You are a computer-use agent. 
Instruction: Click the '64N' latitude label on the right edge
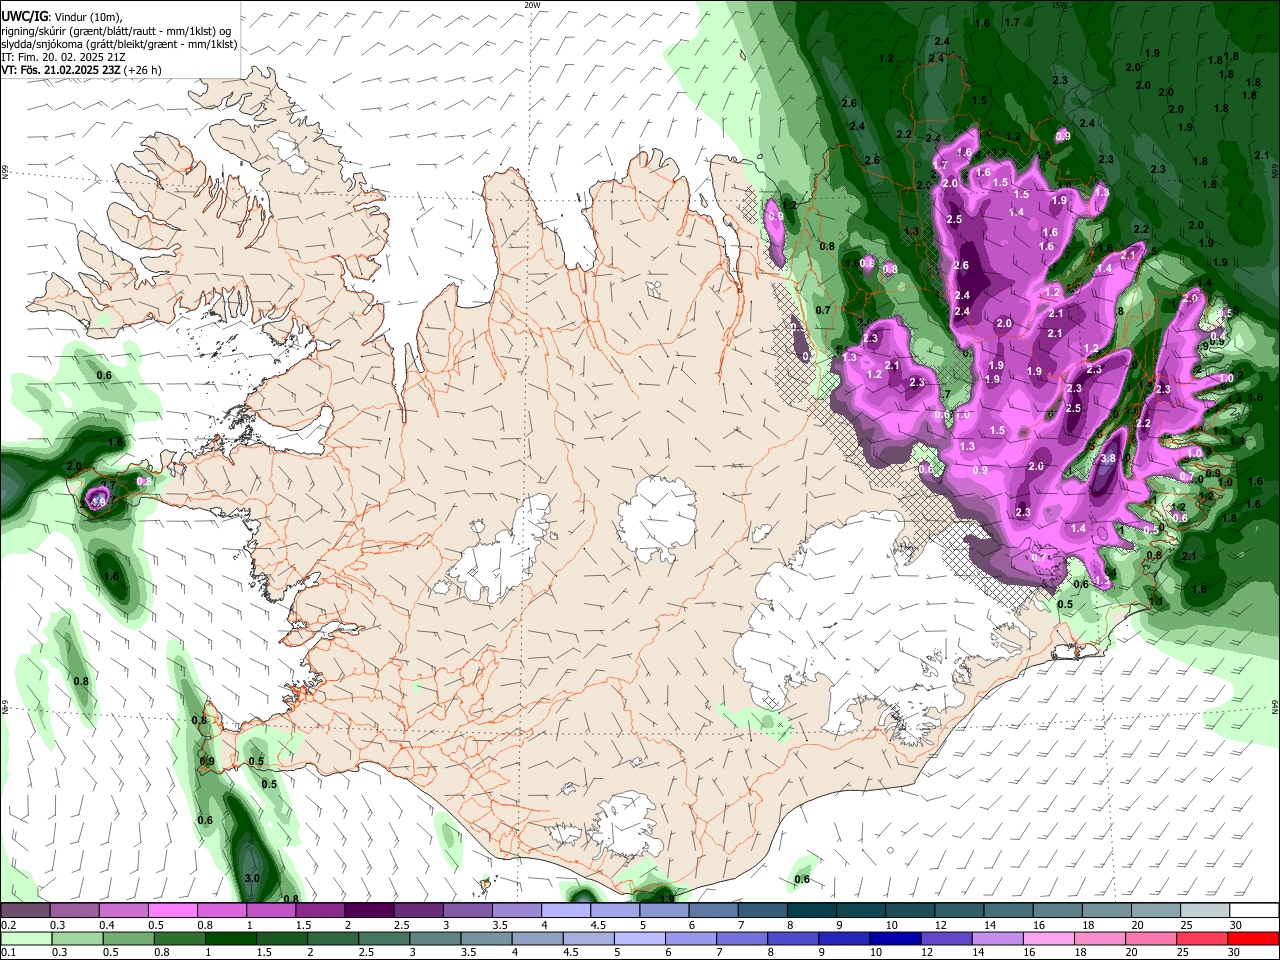coord(1275,706)
